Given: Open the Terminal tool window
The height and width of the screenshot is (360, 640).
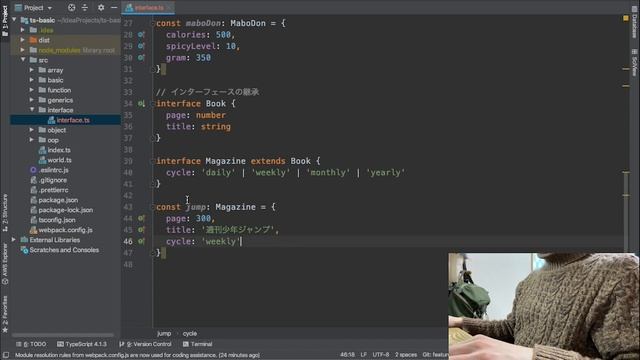Looking at the screenshot, I should coord(198,344).
